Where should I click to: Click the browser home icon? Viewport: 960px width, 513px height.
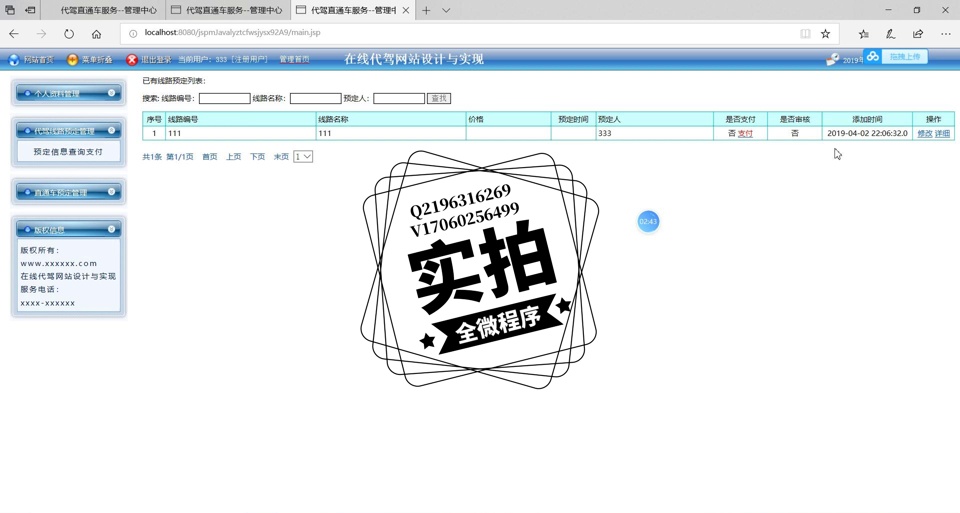(96, 34)
